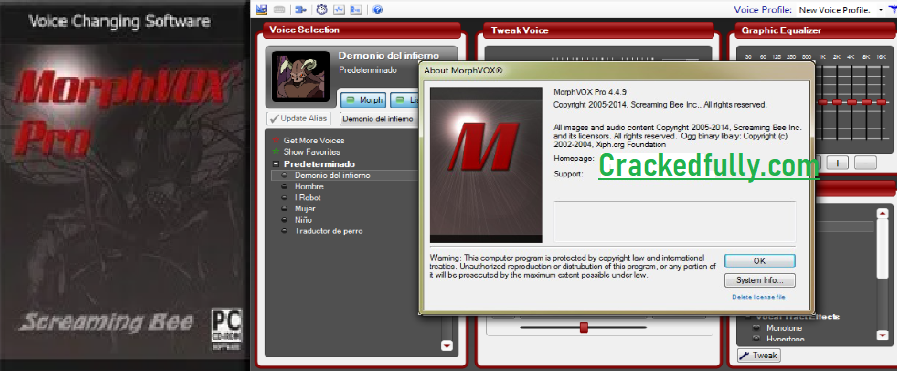Click the 4K equalizer band slider

point(852,102)
